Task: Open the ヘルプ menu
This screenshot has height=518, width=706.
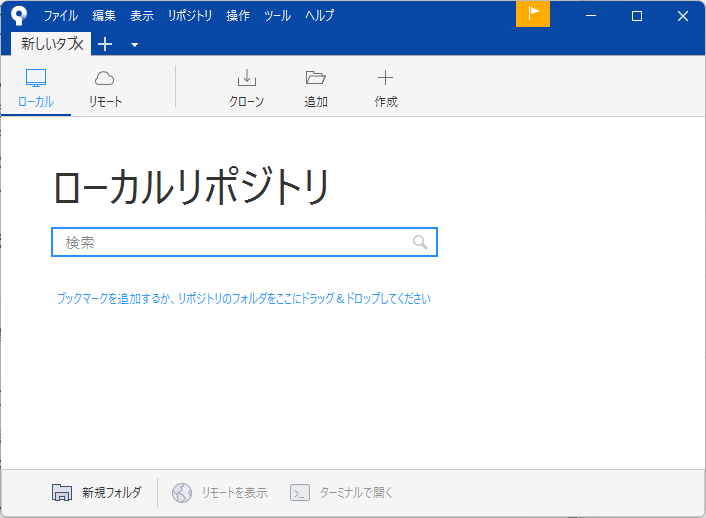Action: [319, 16]
